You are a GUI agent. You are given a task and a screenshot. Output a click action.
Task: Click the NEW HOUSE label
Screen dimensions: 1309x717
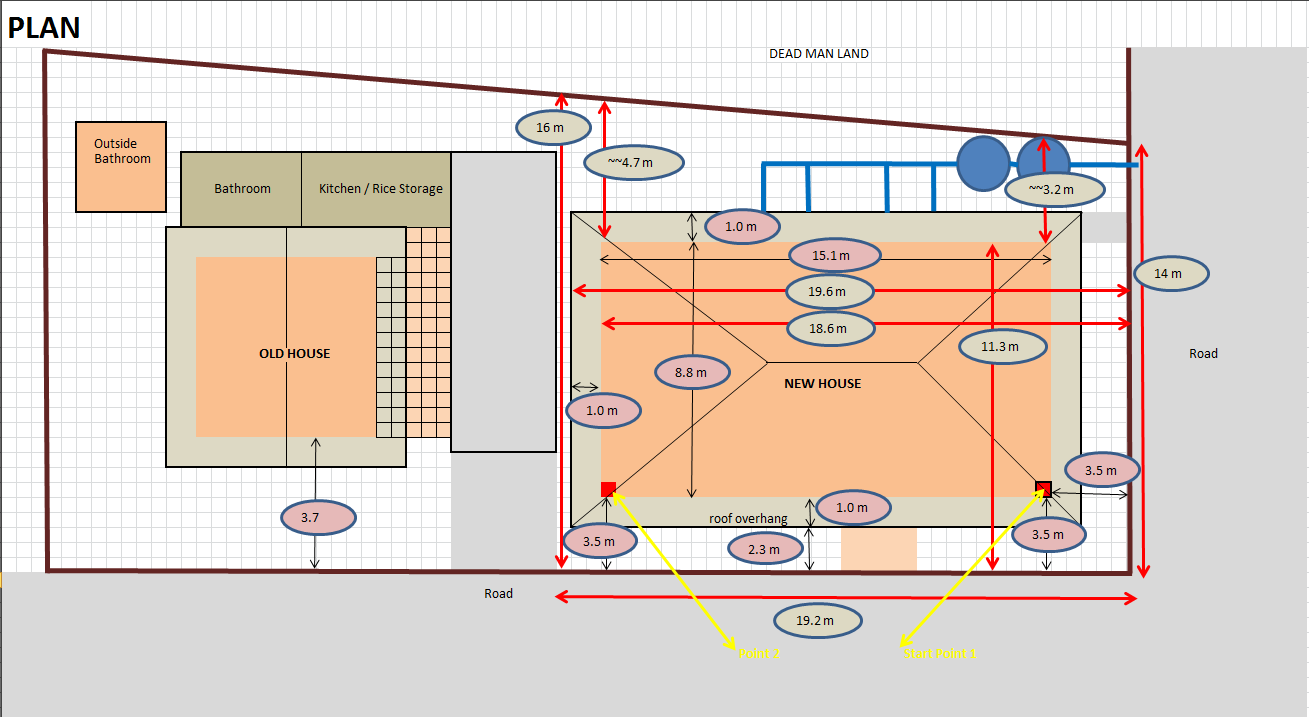822,384
